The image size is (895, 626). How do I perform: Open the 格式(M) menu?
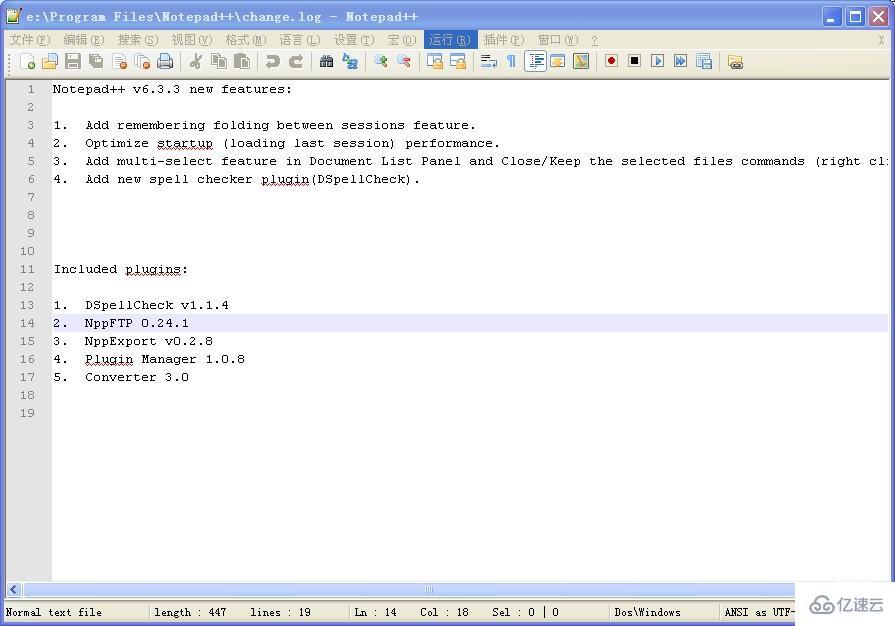click(246, 40)
